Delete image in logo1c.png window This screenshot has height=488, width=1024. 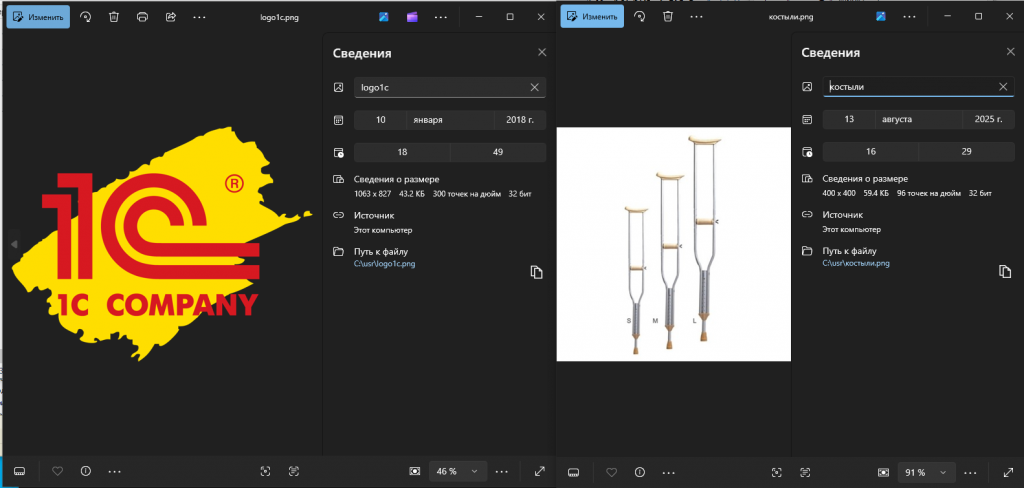tap(114, 17)
